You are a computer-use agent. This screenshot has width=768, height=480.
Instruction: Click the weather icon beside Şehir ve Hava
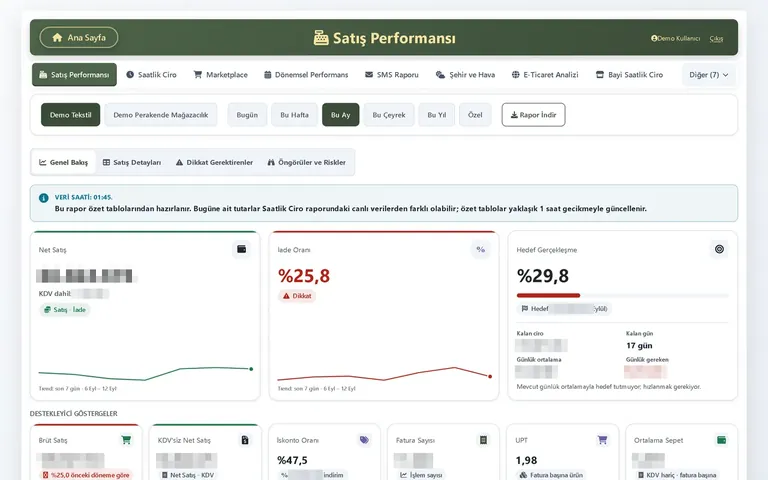[440, 74]
